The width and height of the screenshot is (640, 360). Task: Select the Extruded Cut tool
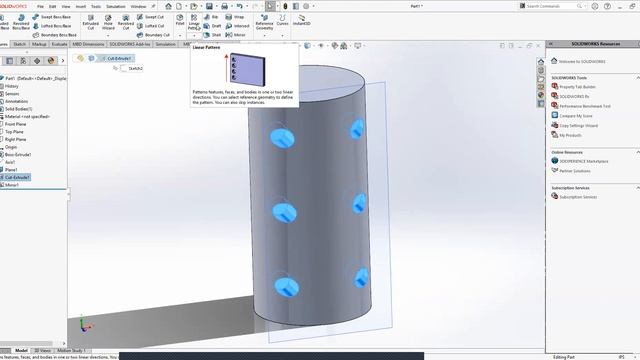91,22
